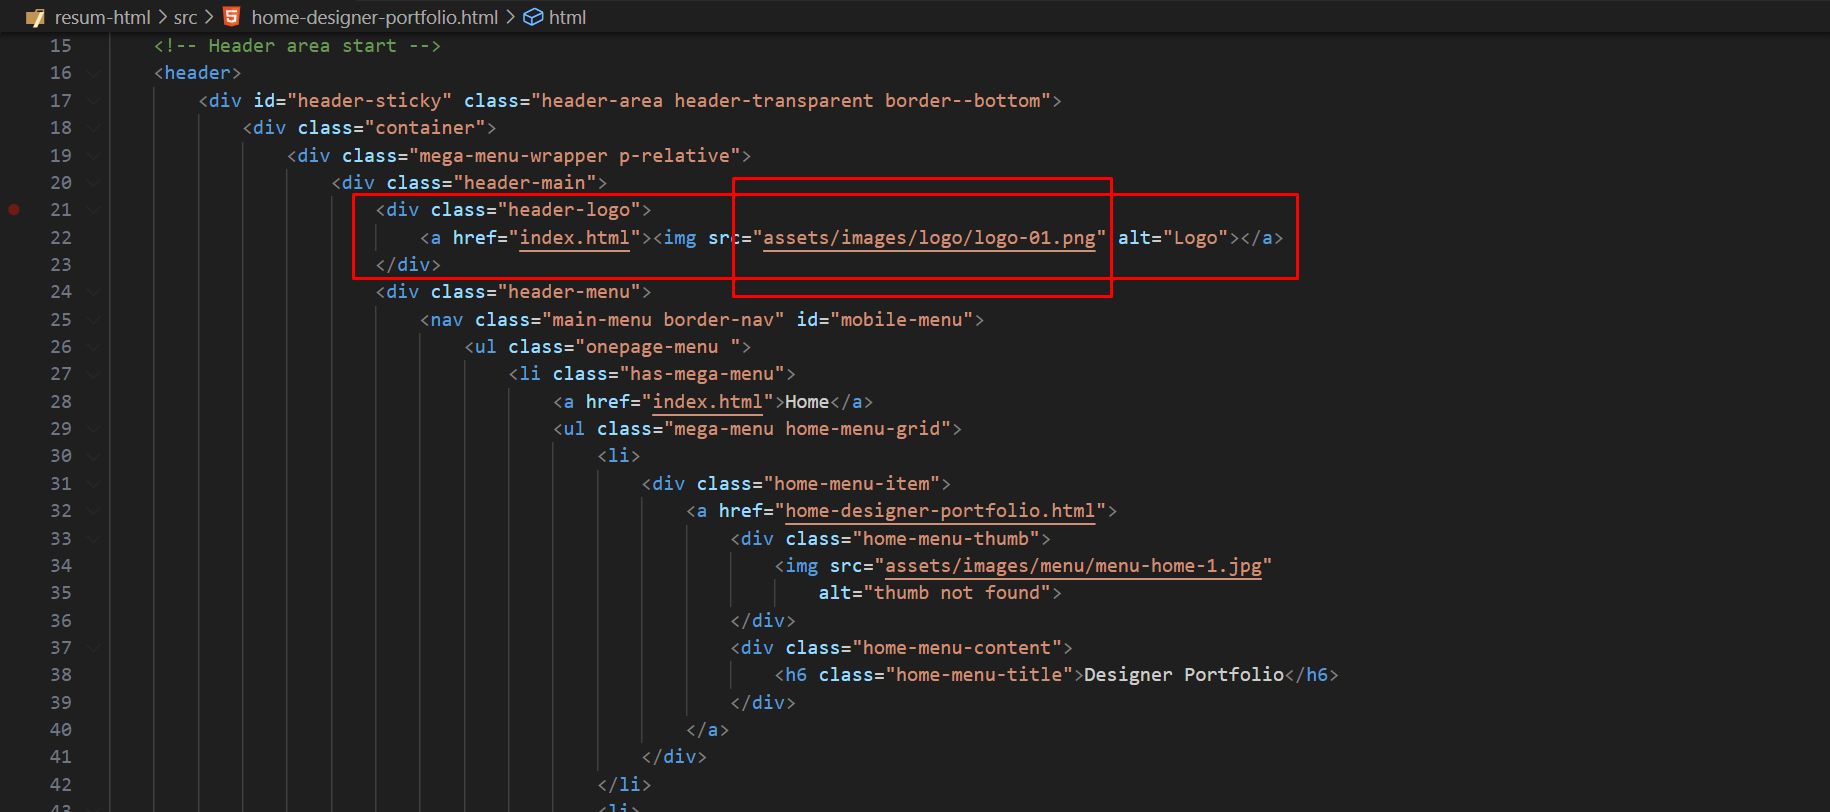Click line number 40 in the gutter

61,730
